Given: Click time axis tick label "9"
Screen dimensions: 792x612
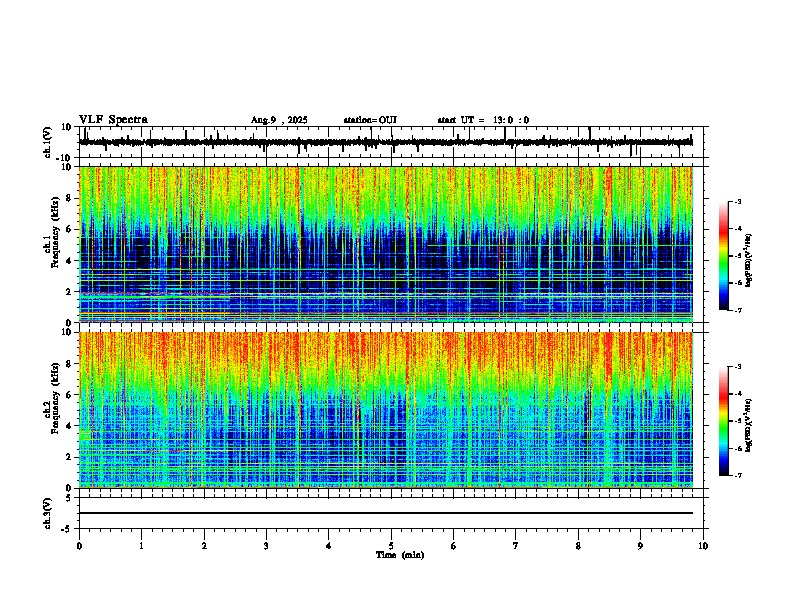Looking at the screenshot, I should tap(640, 545).
